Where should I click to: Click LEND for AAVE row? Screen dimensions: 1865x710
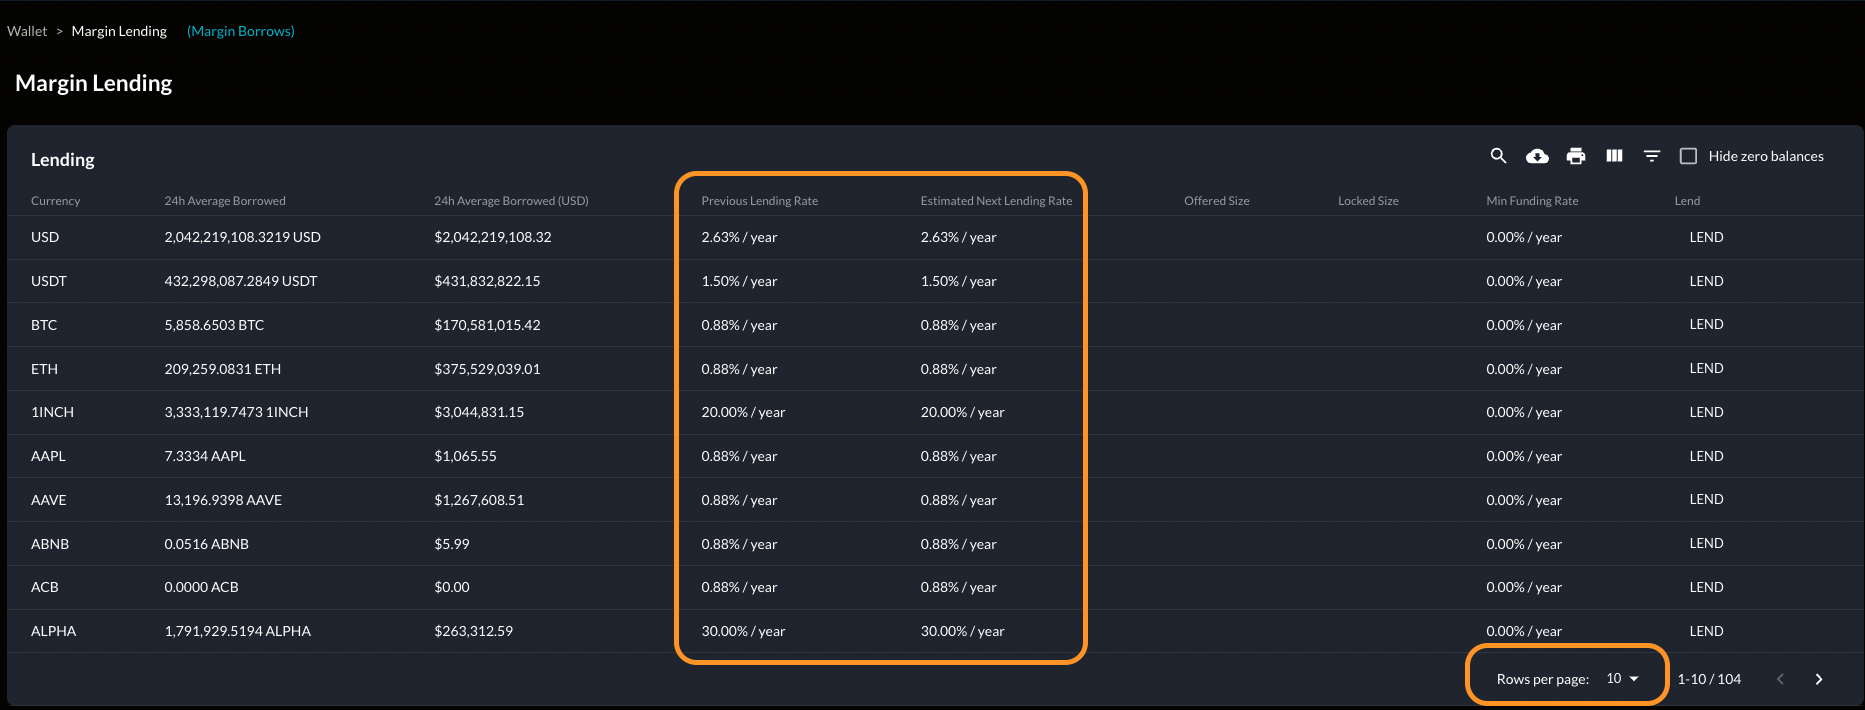click(x=1706, y=500)
